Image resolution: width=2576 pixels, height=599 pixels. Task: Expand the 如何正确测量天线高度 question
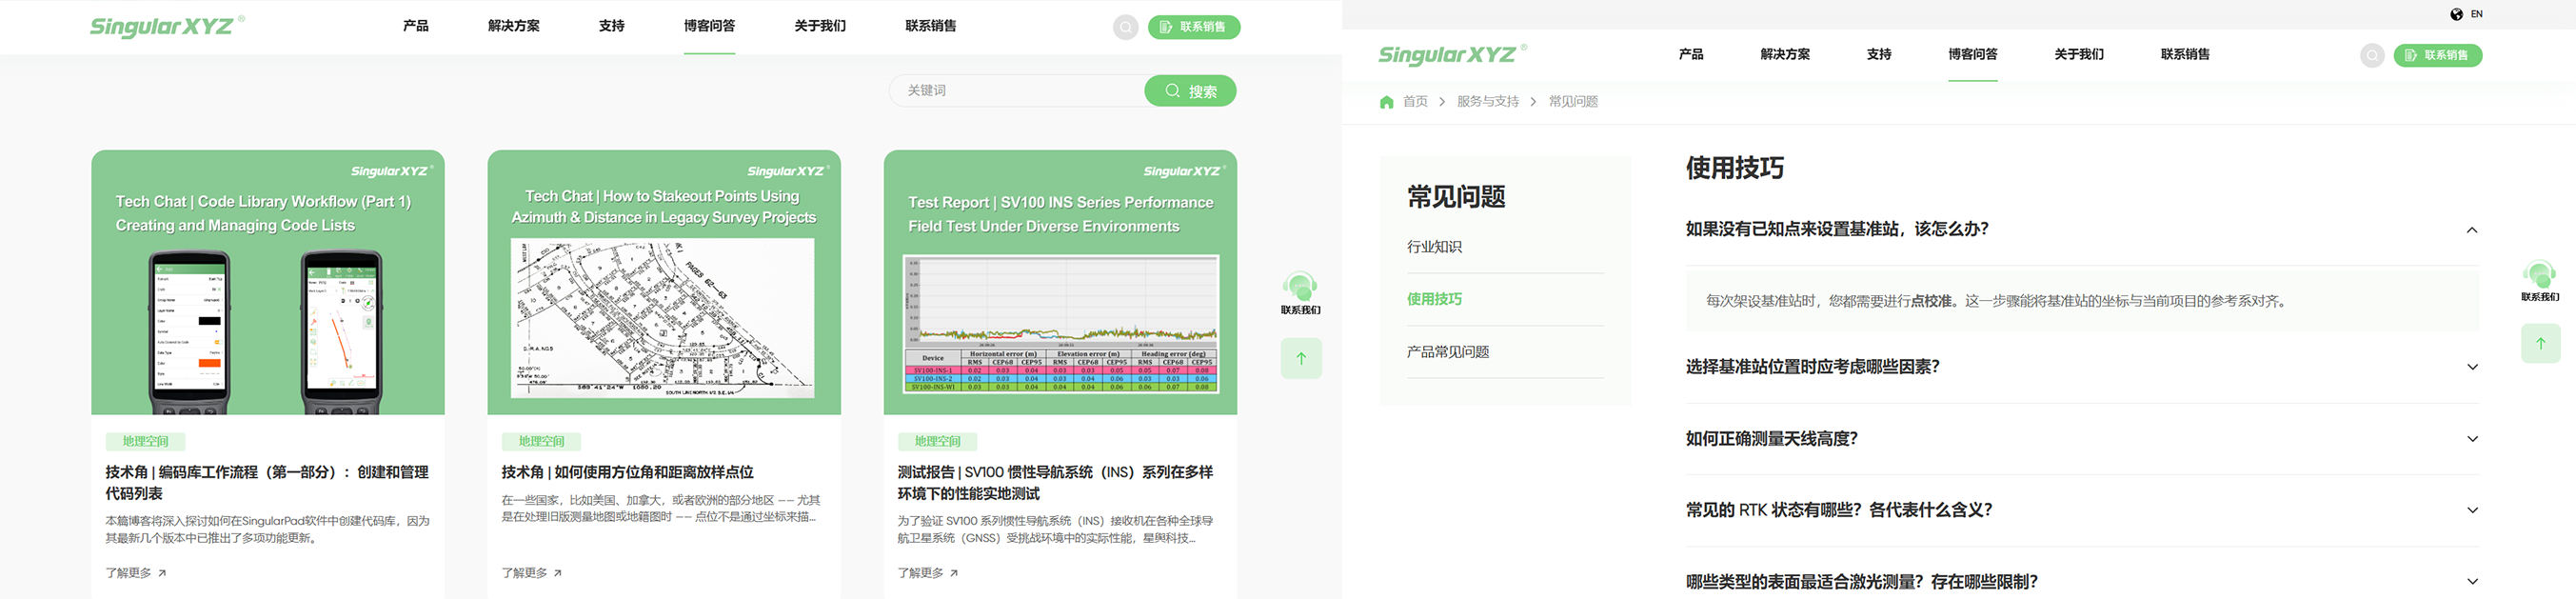pos(2472,439)
